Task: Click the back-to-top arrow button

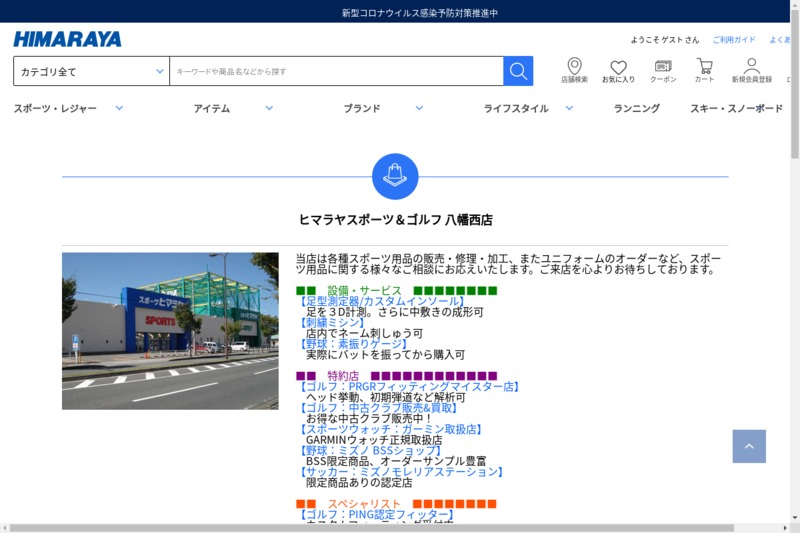Action: (x=749, y=446)
